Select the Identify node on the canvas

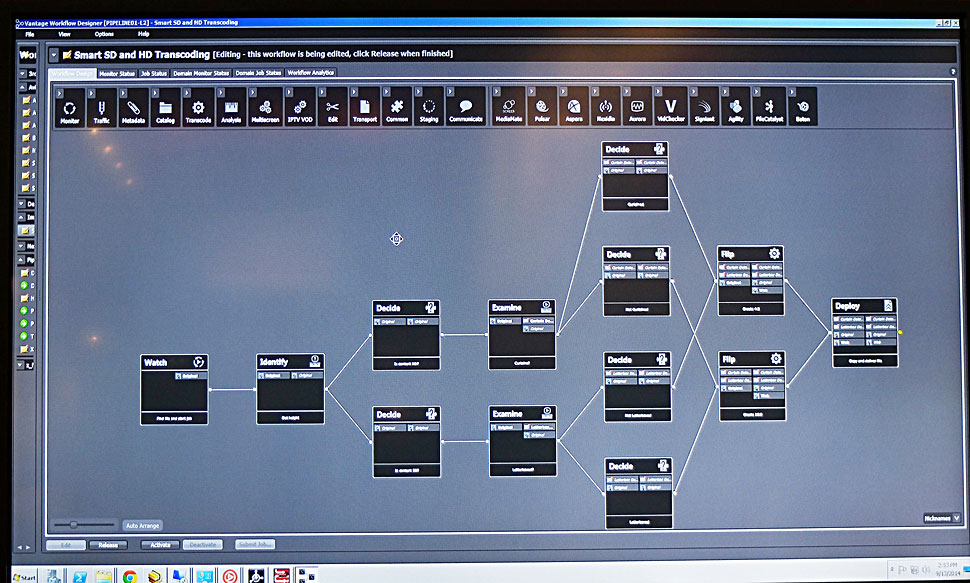point(290,389)
